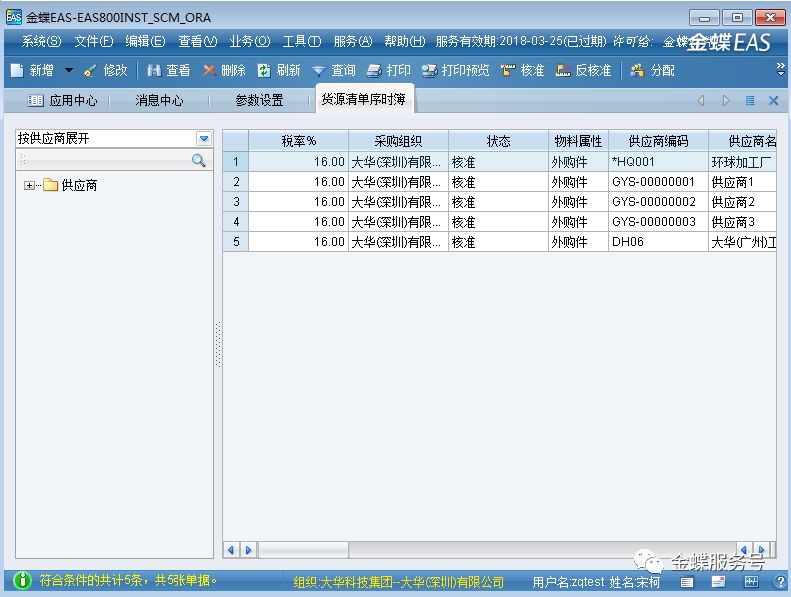The image size is (791, 597).
Task: Open the tab list icon
Action: (x=750, y=100)
